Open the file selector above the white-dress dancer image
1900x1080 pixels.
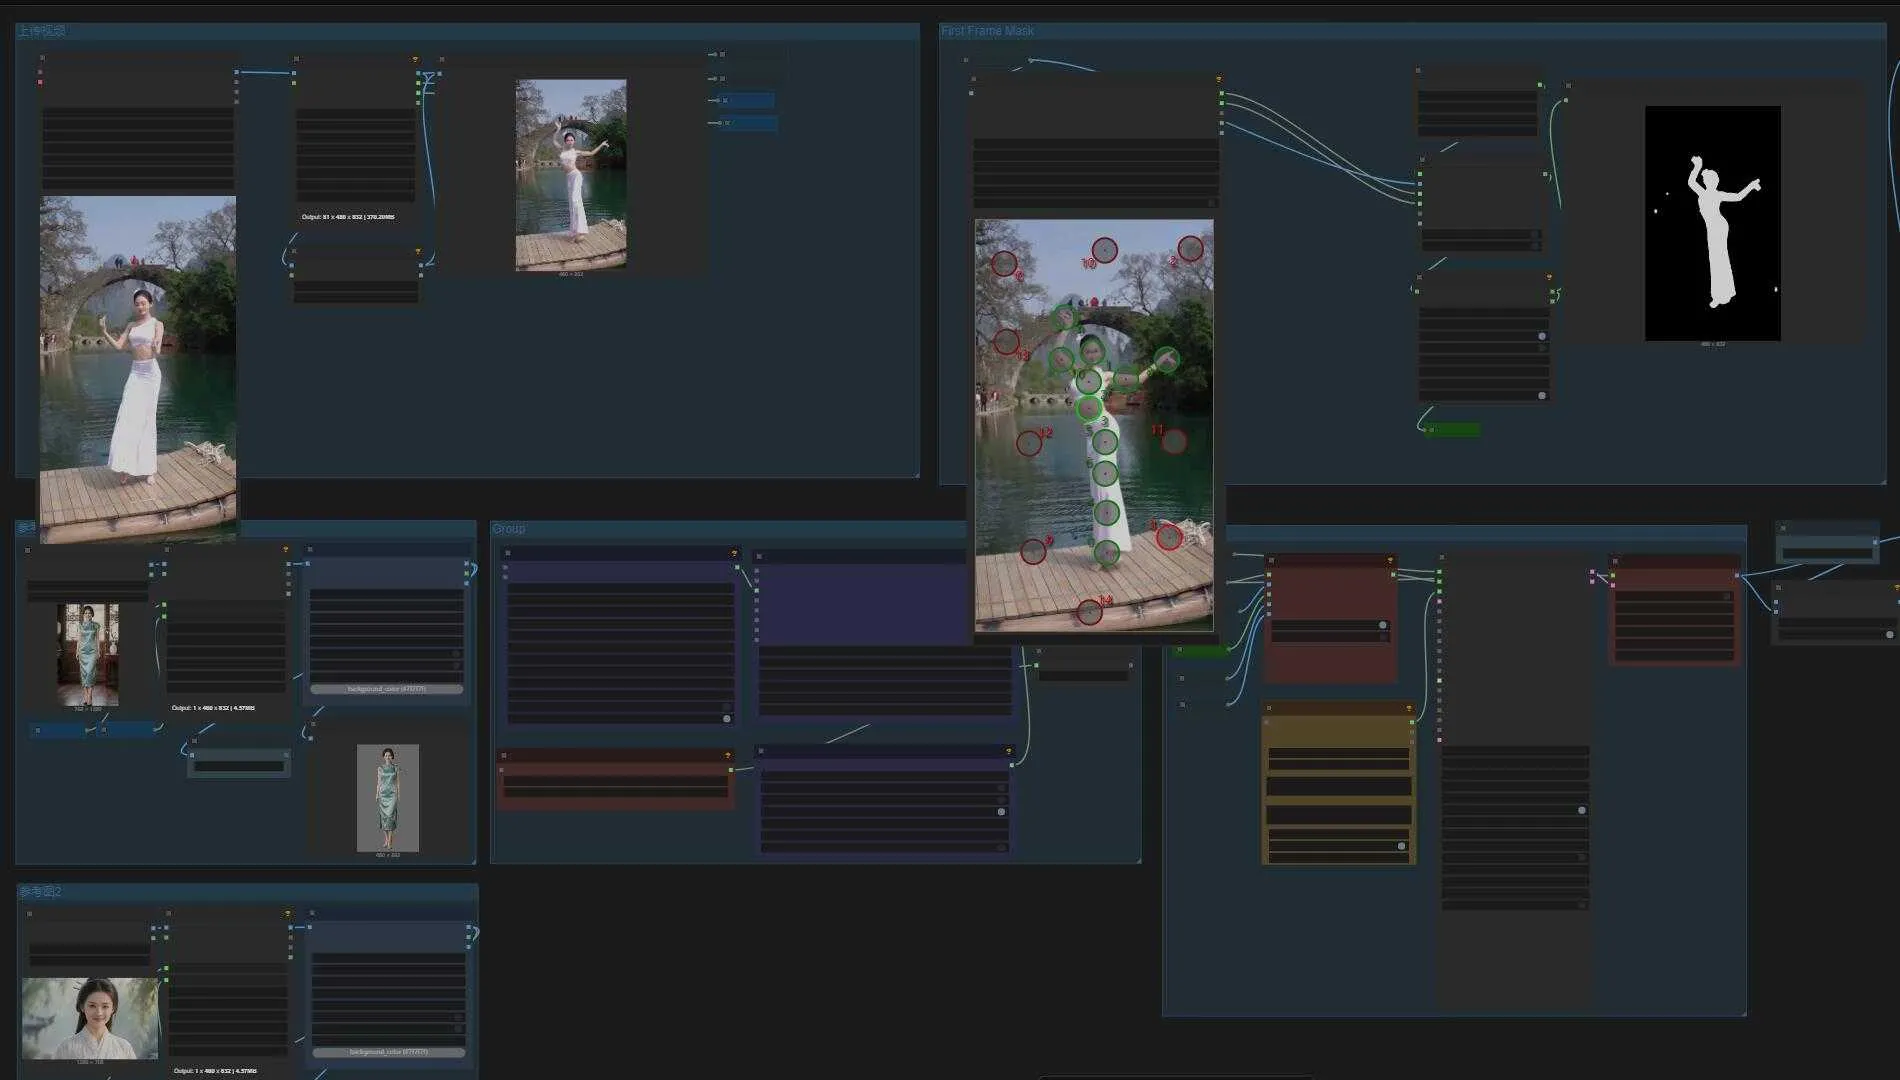[x=137, y=115]
